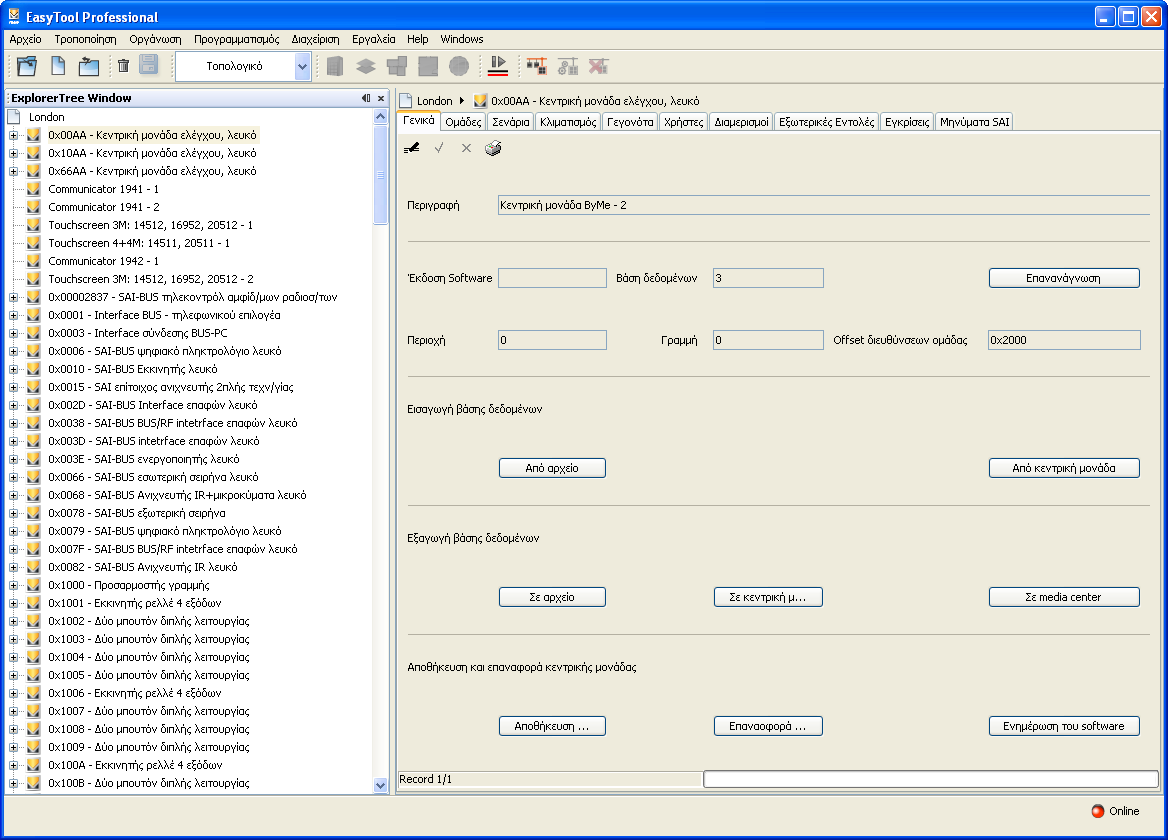This screenshot has width=1168, height=840.
Task: Select 0x0003 Interface σύνδεσης BUS-PC row
Action: pos(138,333)
